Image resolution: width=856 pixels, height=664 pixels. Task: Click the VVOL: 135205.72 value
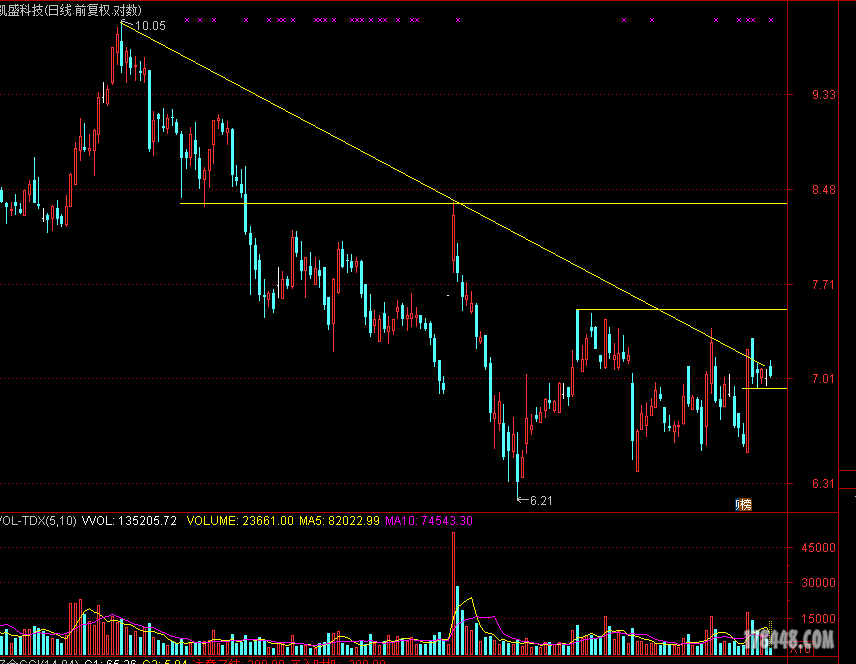pyautogui.click(x=129, y=520)
